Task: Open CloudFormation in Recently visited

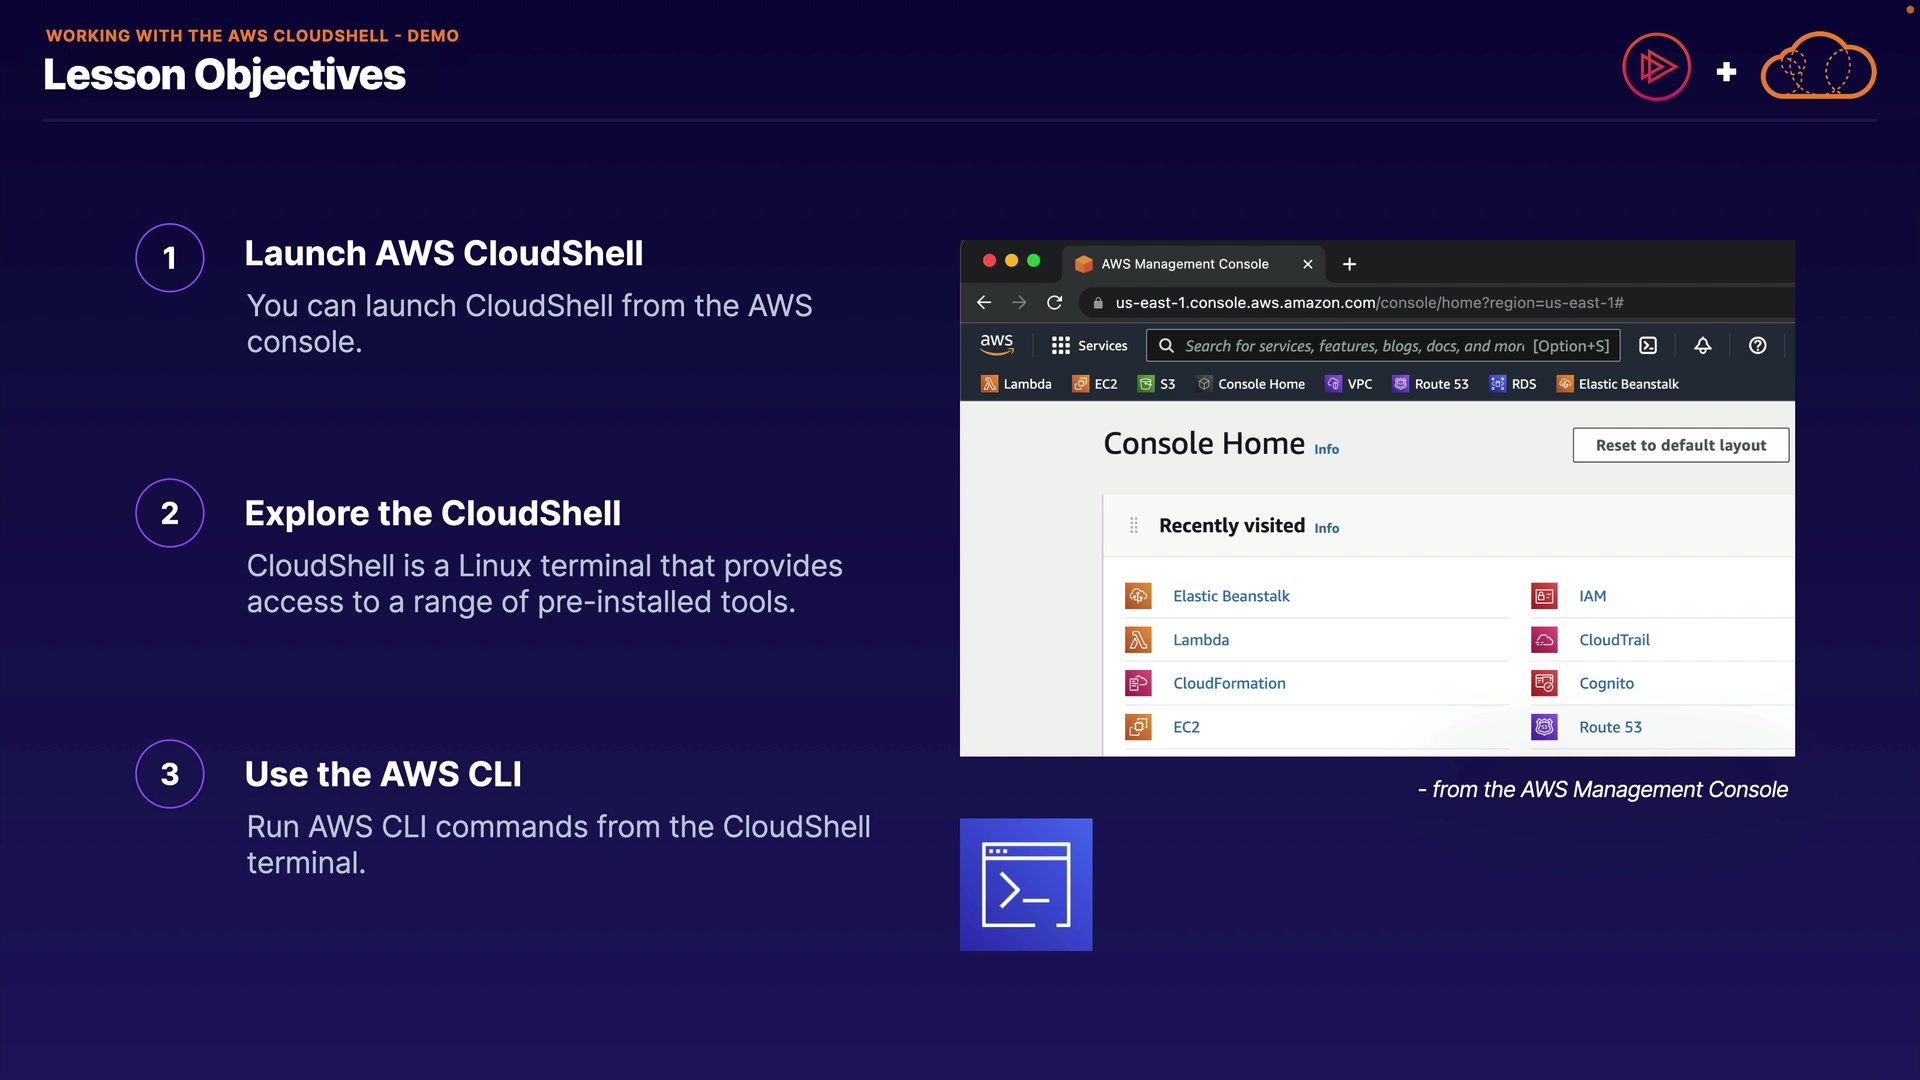Action: pos(1229,683)
